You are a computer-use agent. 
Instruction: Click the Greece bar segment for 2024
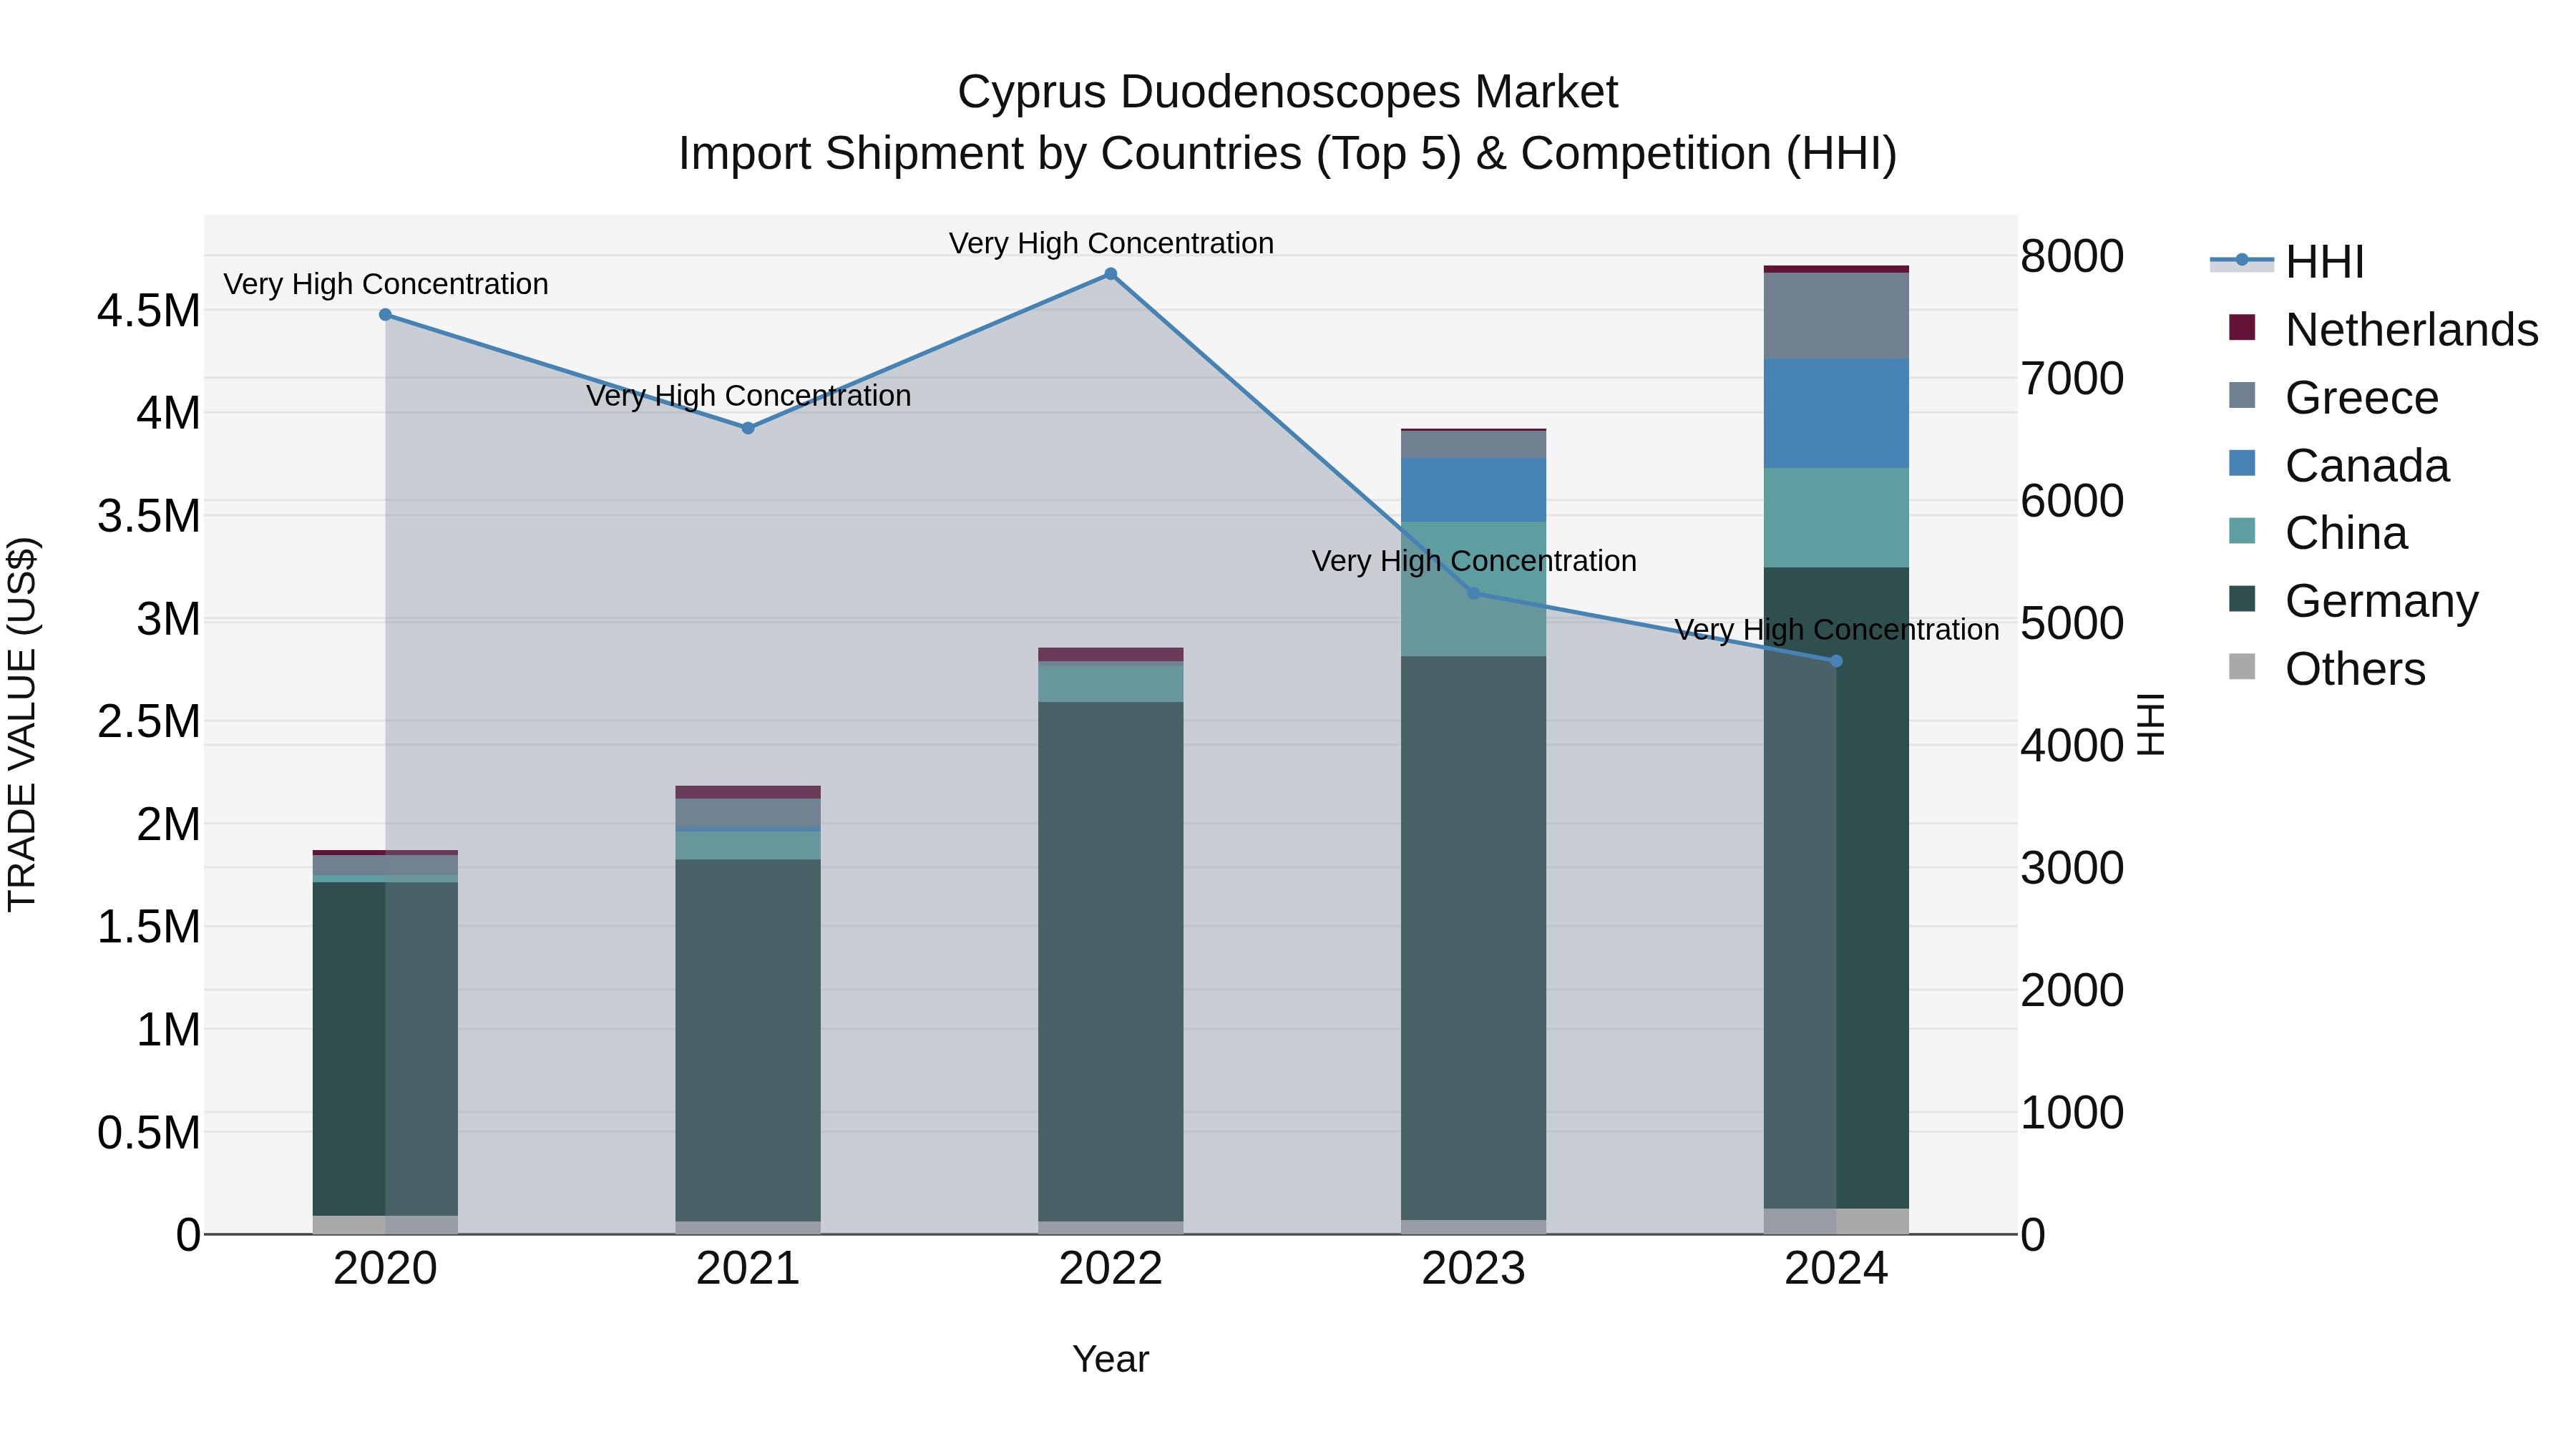point(1836,316)
